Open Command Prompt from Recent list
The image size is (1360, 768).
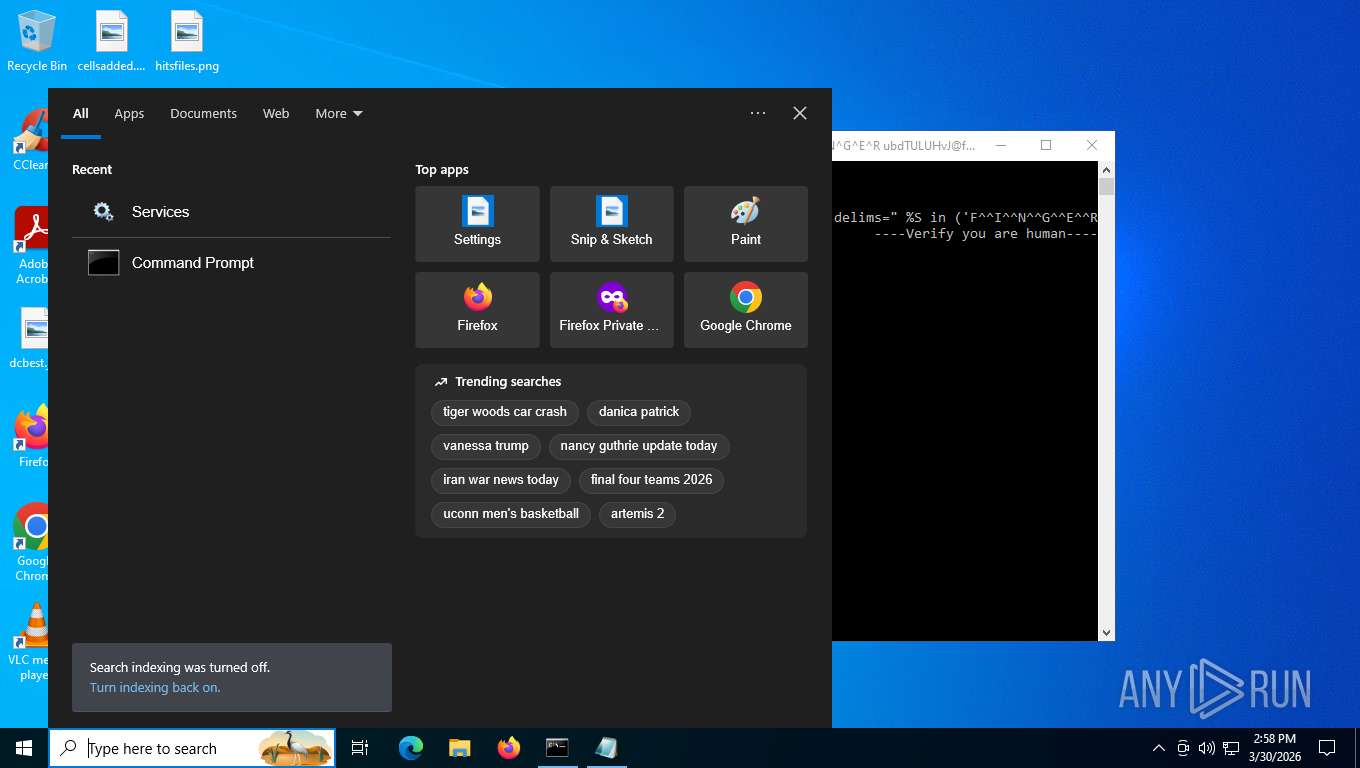point(231,263)
